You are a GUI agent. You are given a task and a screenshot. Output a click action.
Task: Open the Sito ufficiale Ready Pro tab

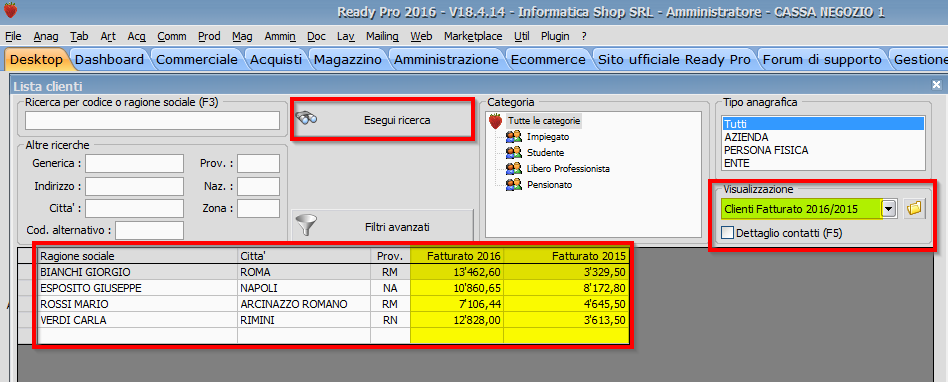(673, 60)
